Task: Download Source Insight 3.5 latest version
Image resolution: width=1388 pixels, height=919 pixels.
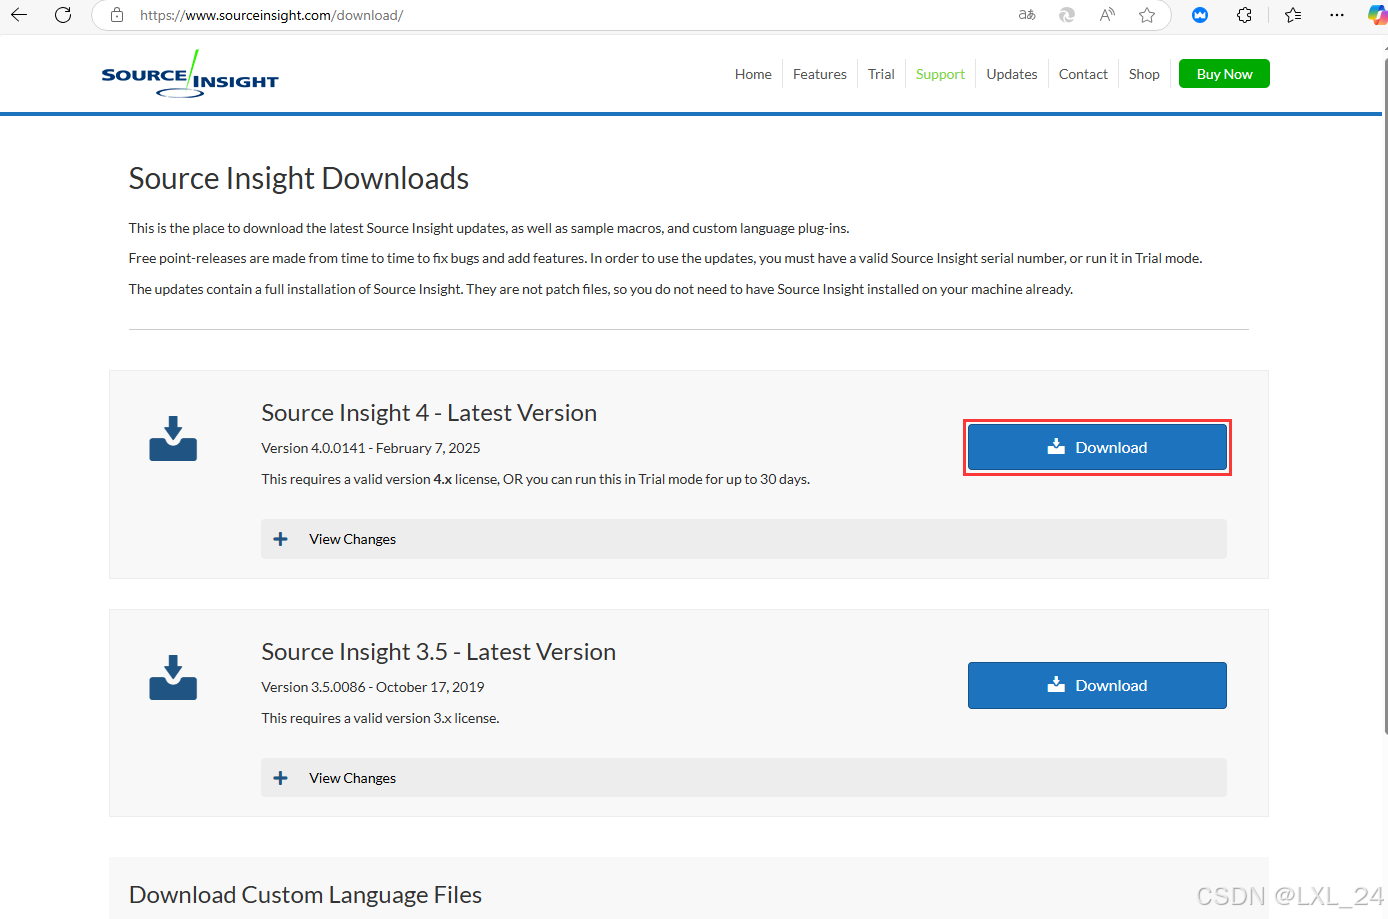Action: click(x=1097, y=685)
